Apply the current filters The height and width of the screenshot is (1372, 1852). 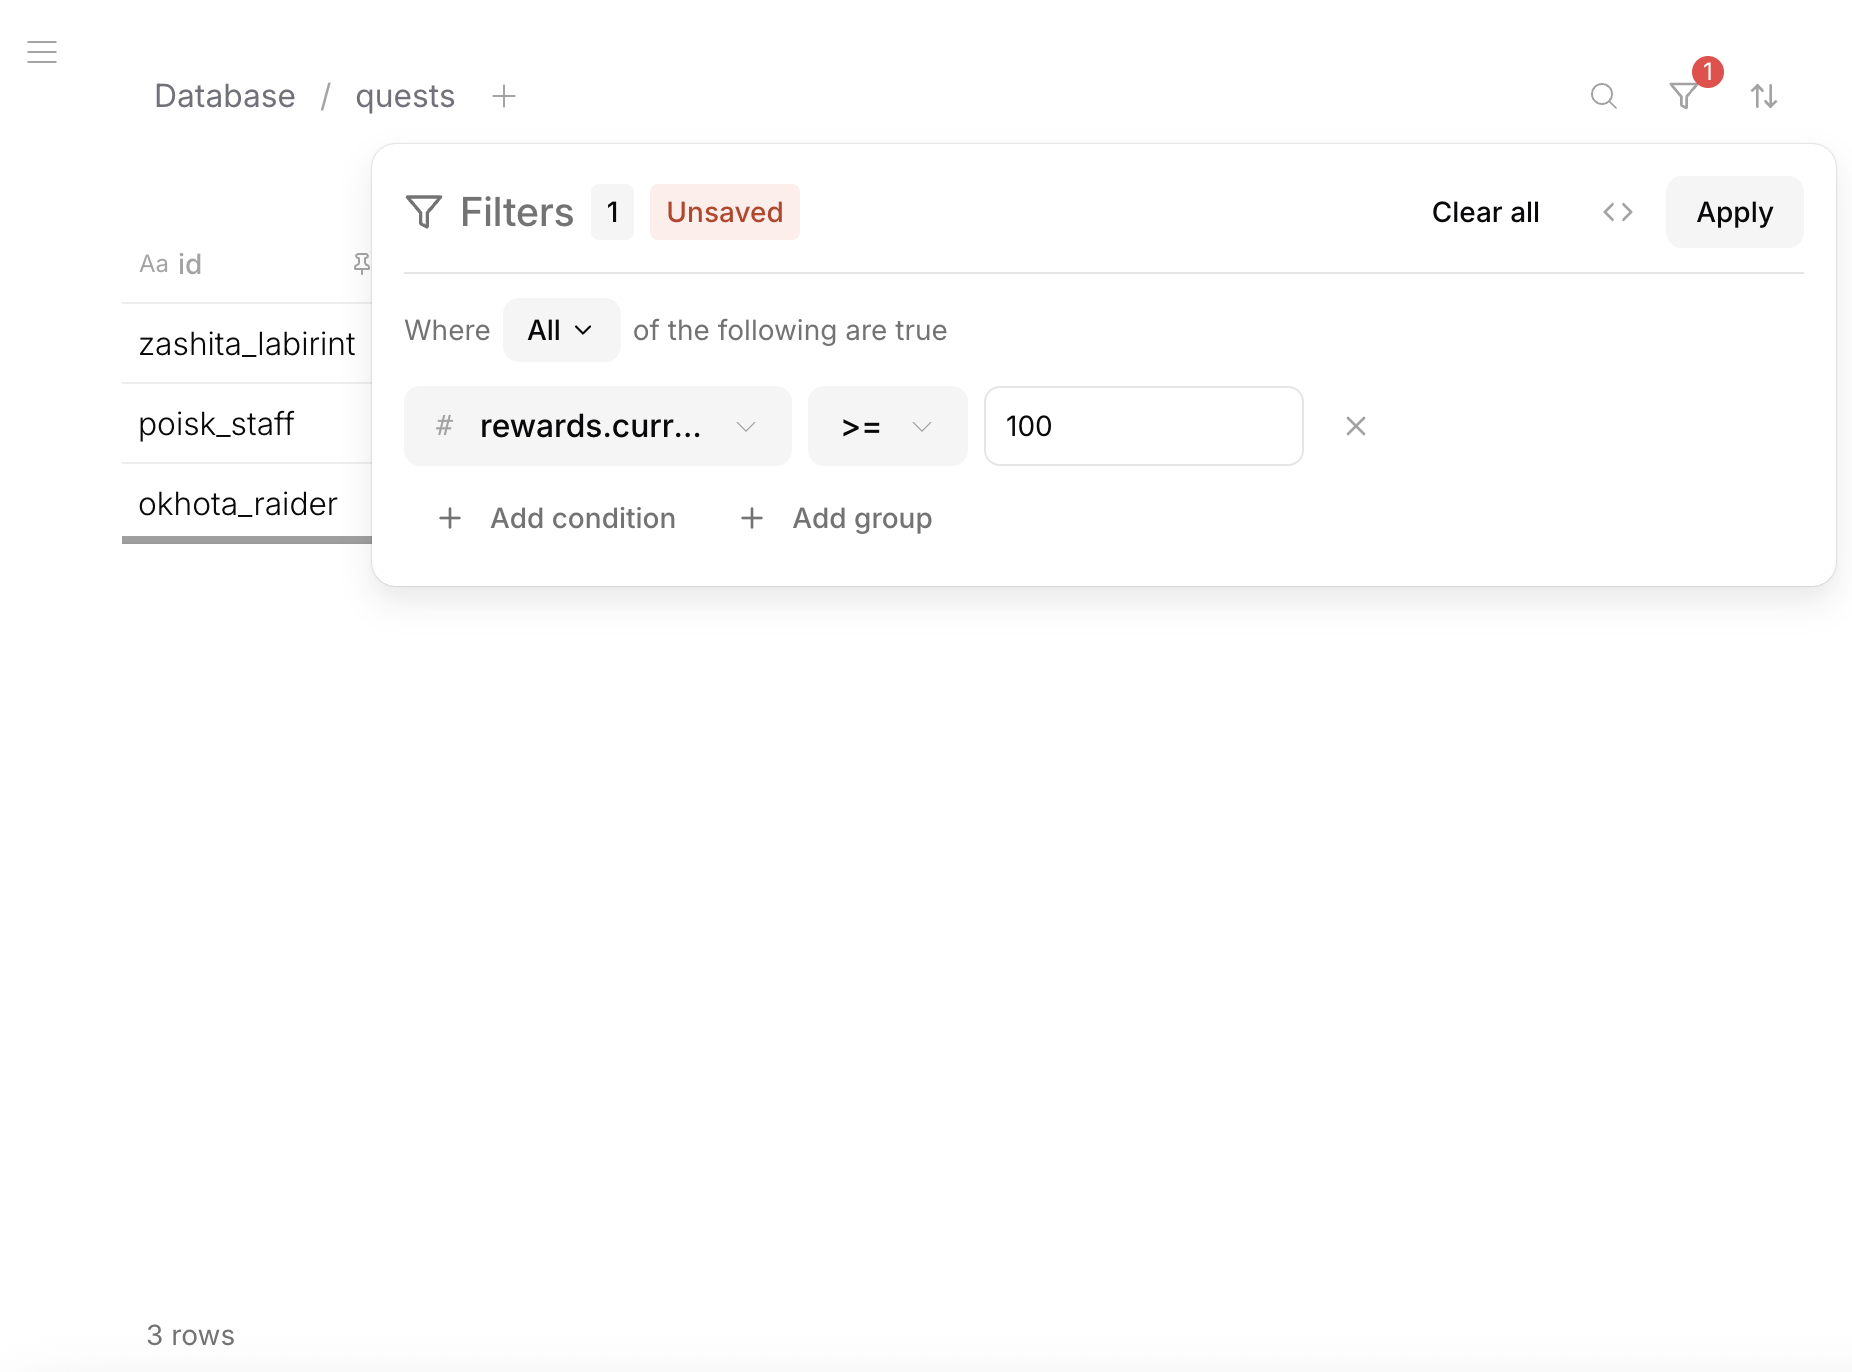[x=1733, y=211]
